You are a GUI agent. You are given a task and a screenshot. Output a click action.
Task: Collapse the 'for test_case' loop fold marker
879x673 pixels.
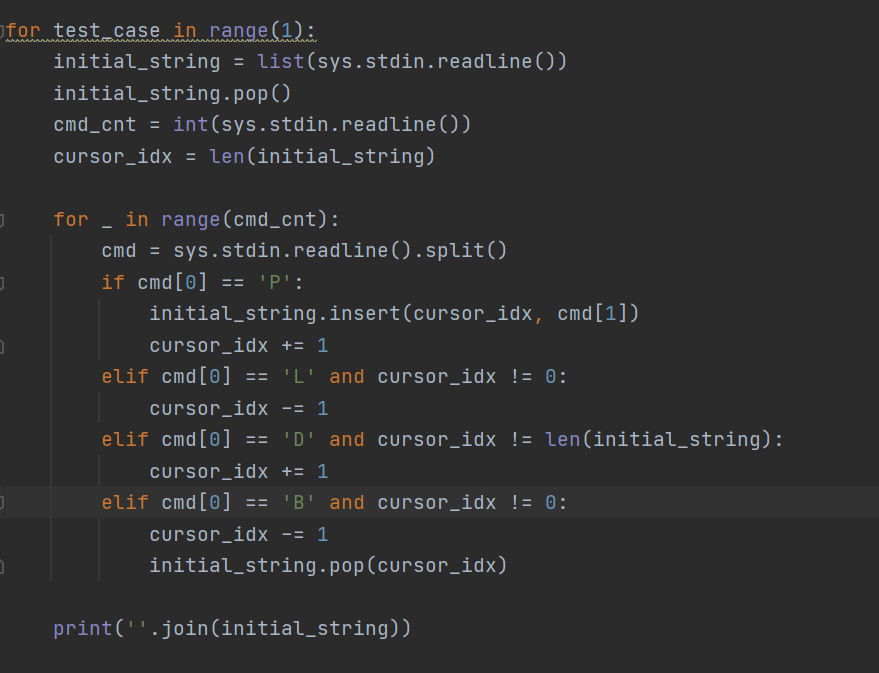tap(2, 30)
